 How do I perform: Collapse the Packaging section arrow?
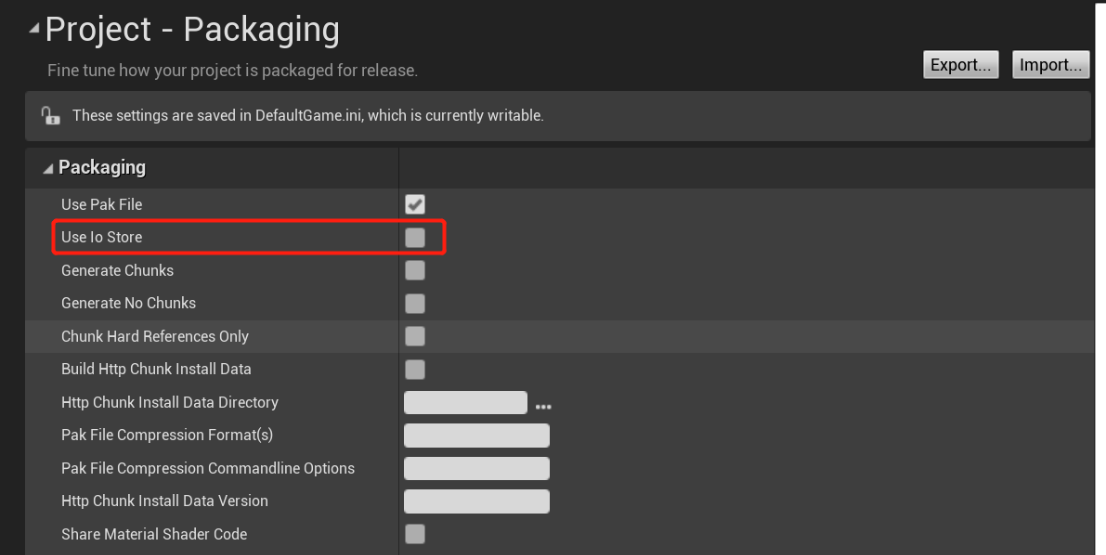pyautogui.click(x=48, y=168)
